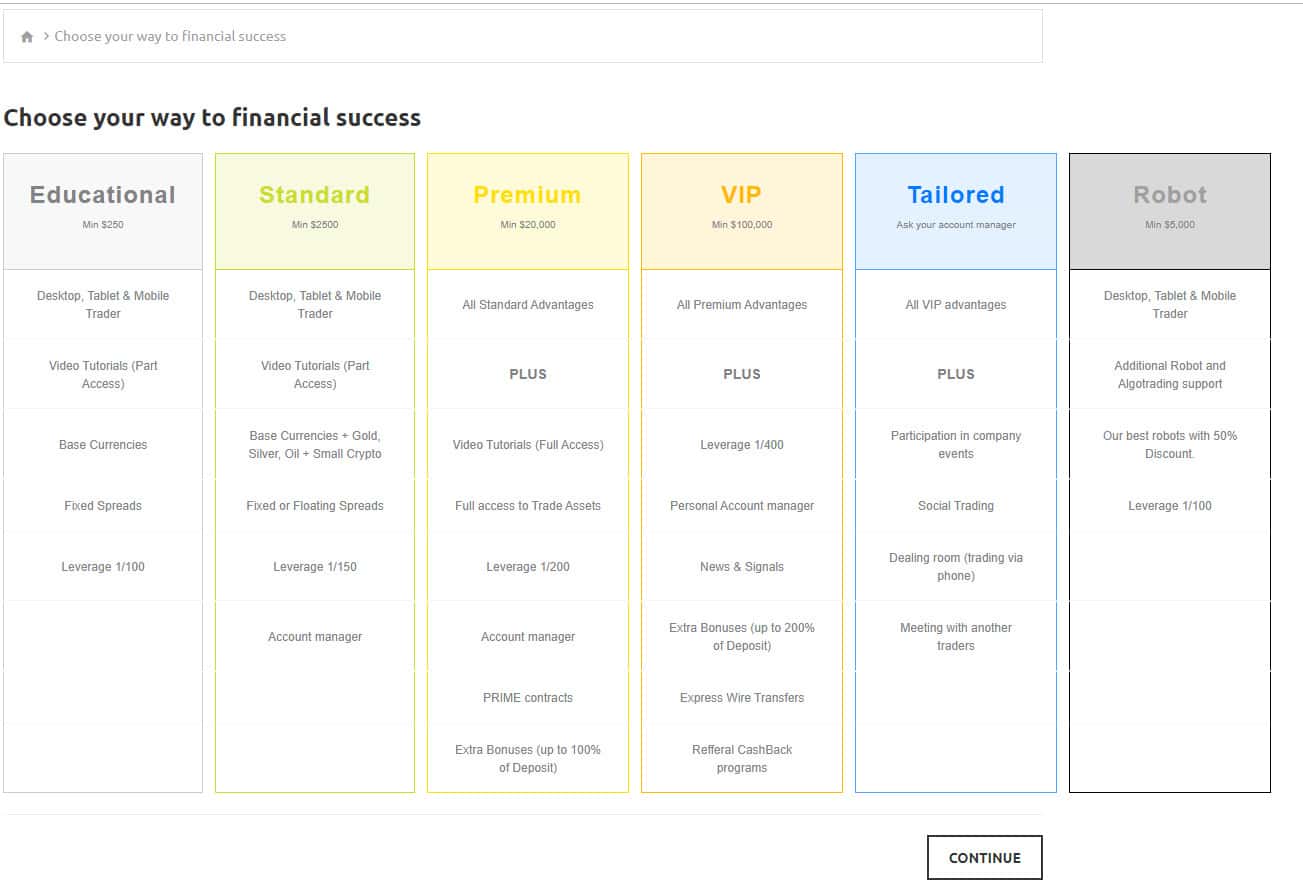1303x885 pixels.
Task: Click 'Dealing room (trading via phone)' feature
Action: [x=956, y=567]
